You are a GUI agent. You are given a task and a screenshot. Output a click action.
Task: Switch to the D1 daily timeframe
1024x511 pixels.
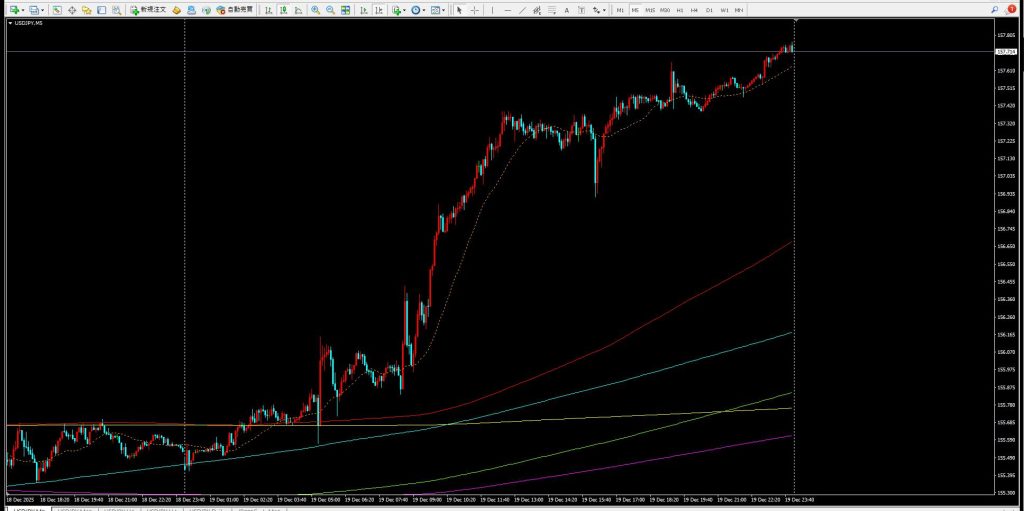pyautogui.click(x=709, y=10)
